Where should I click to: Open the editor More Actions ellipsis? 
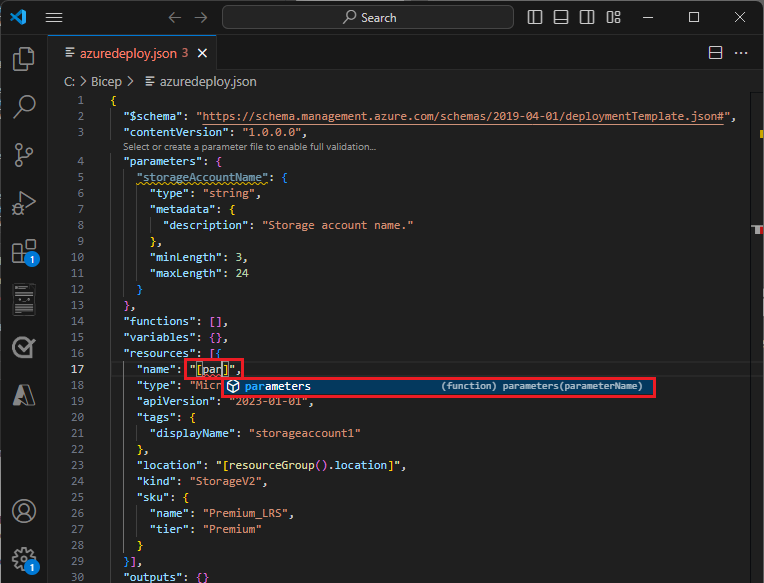(x=741, y=53)
